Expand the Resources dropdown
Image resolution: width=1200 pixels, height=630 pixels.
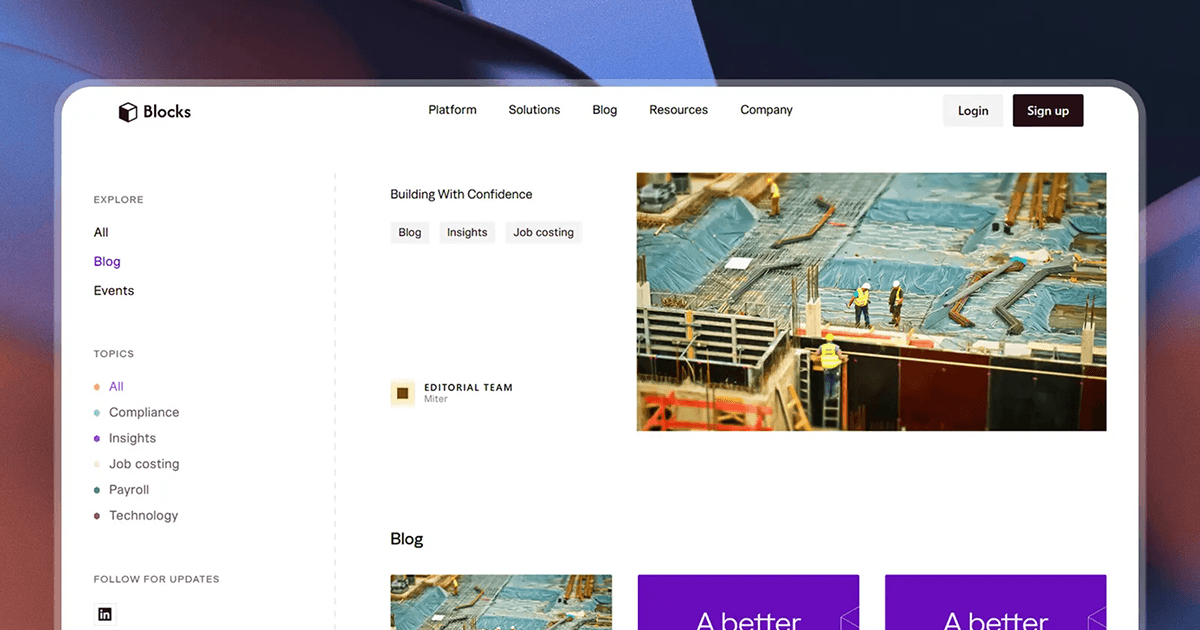(x=678, y=110)
